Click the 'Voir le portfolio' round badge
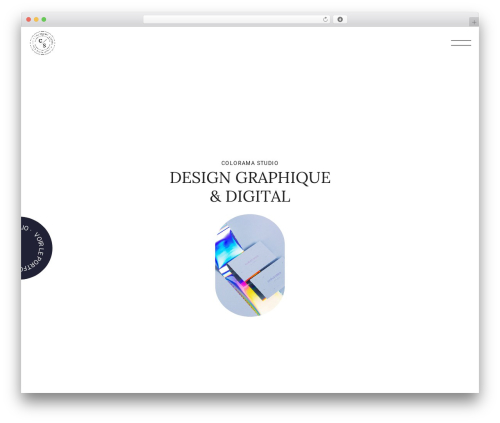This screenshot has height=423, width=500. [36, 248]
